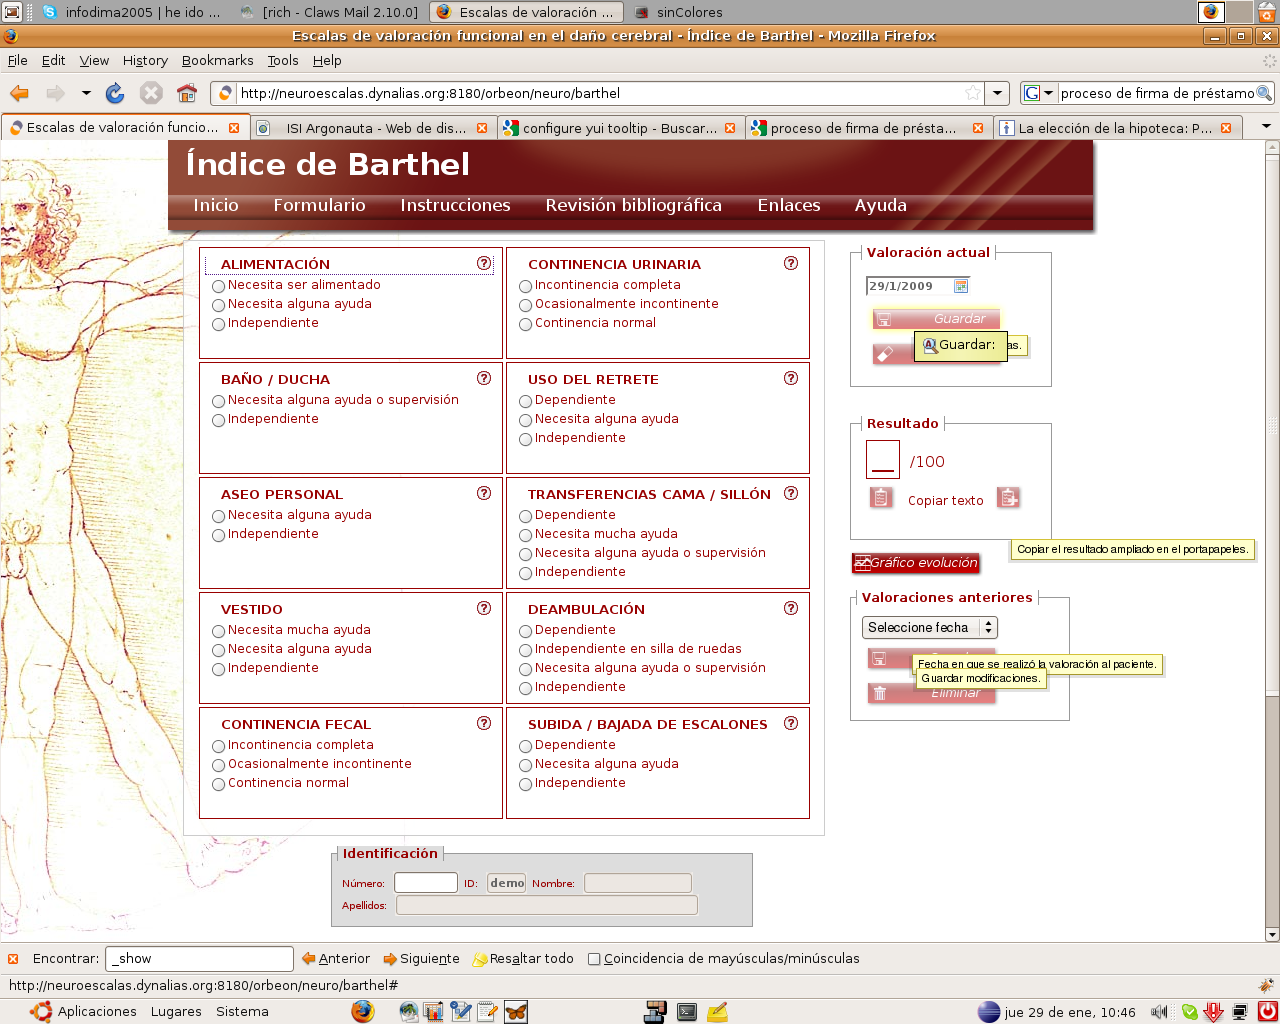Viewport: 1280px width, 1024px height.
Task: Enable 'Coincidencia de mayúsculas/minúsculas' checkbox
Action: [x=594, y=959]
